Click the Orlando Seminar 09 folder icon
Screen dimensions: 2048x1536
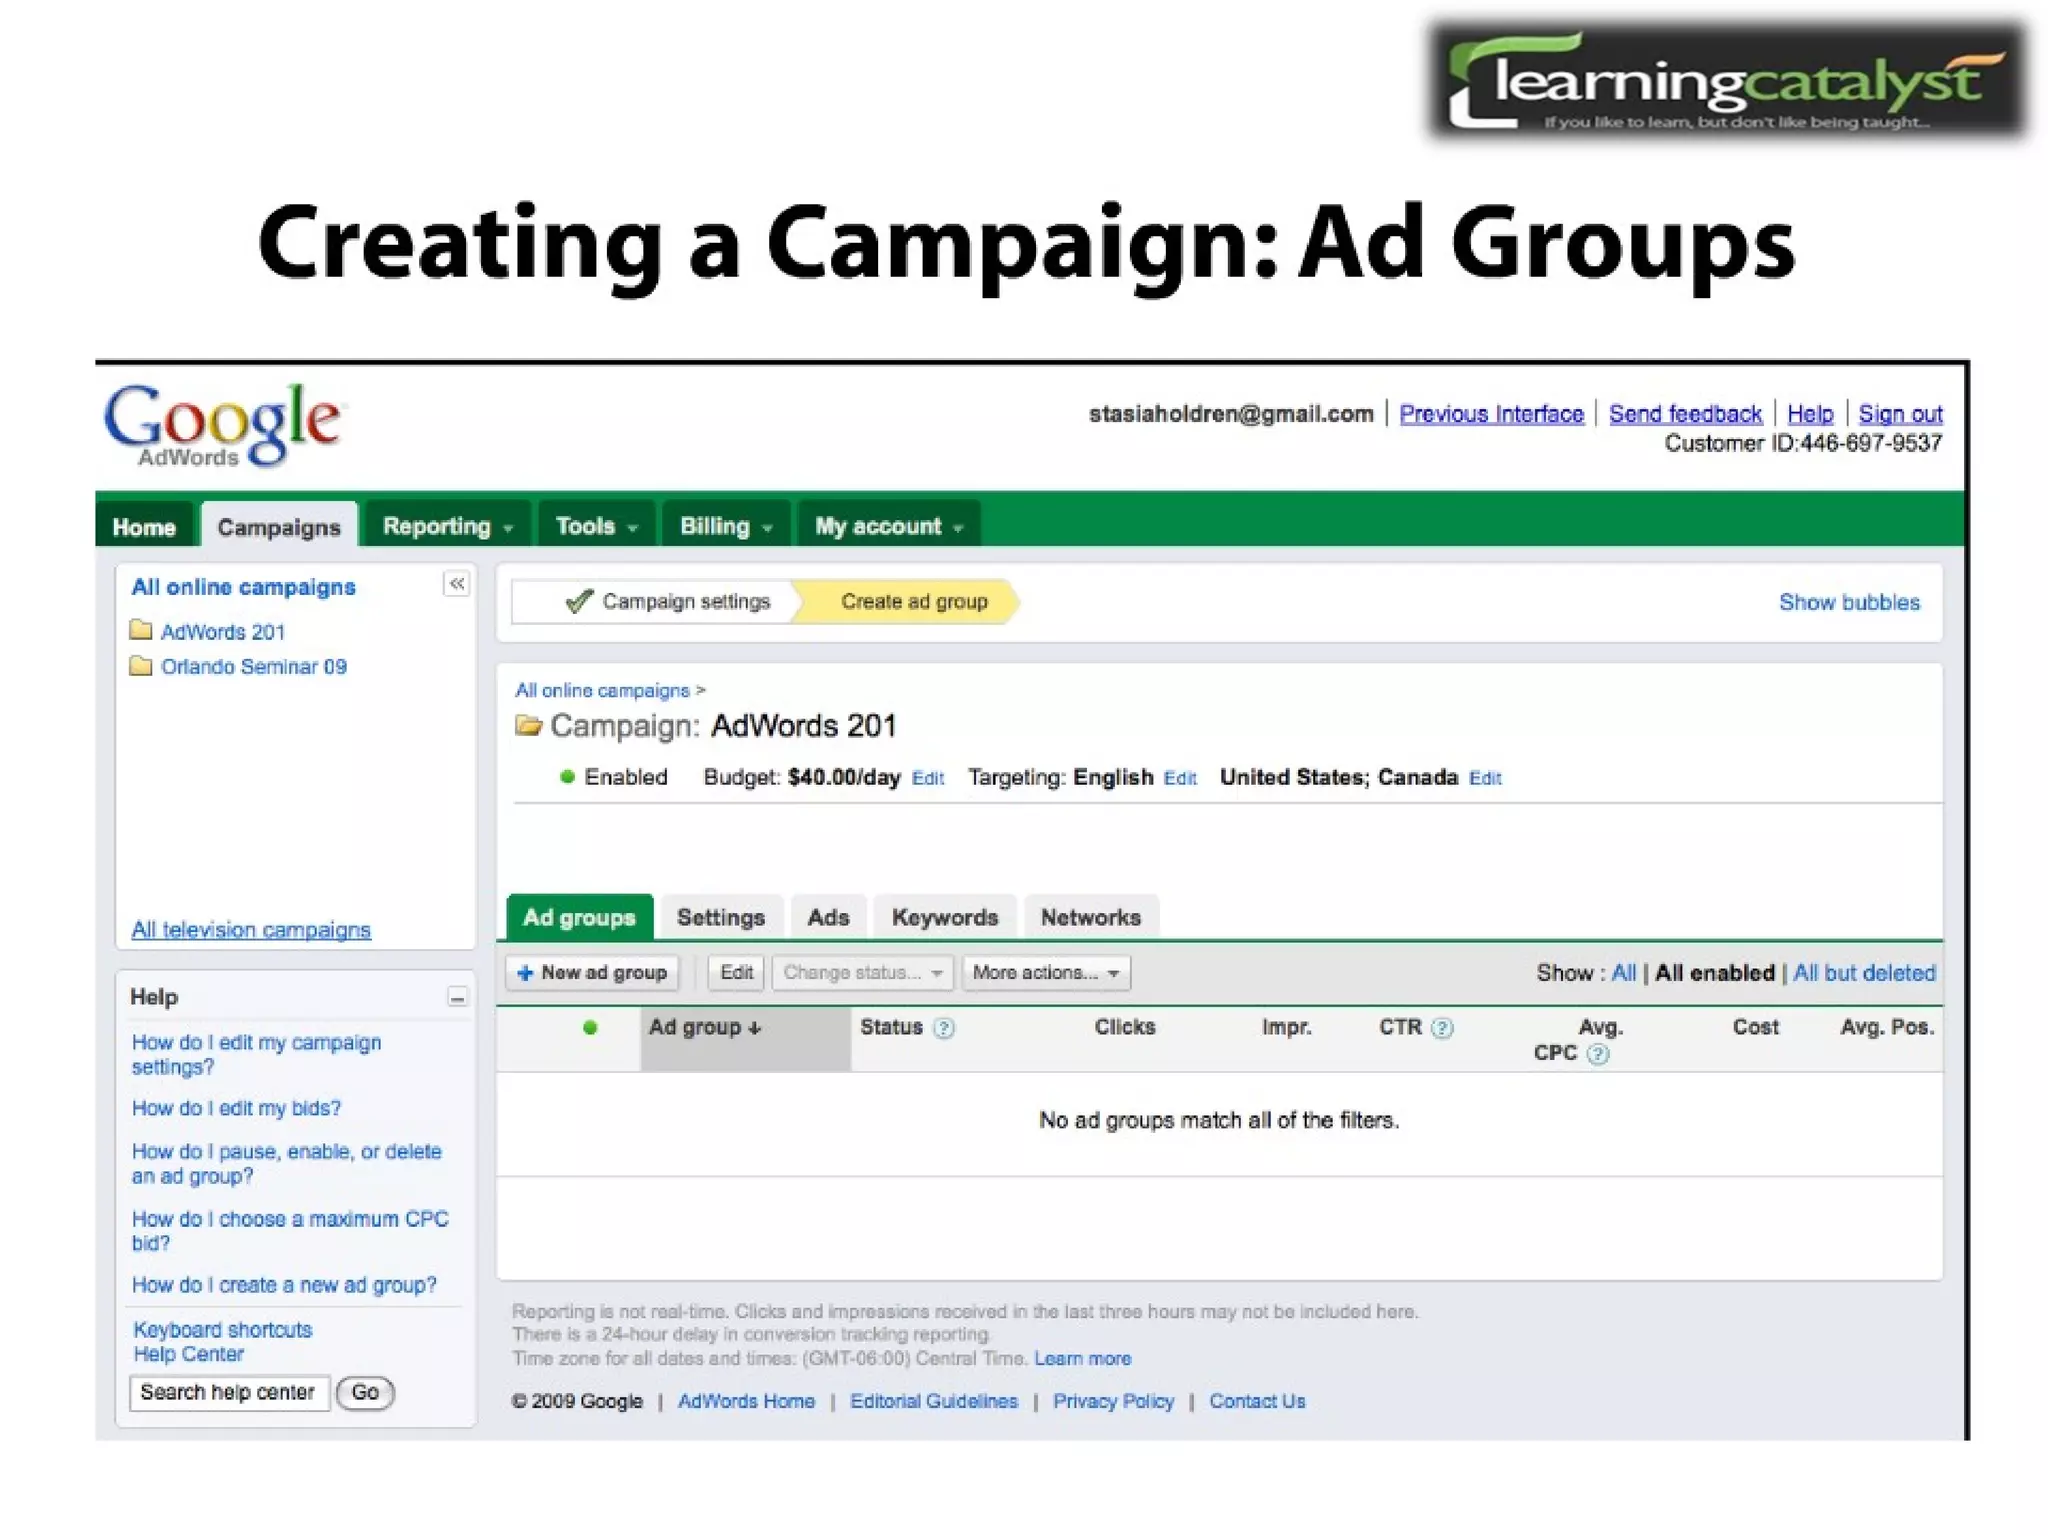141,666
